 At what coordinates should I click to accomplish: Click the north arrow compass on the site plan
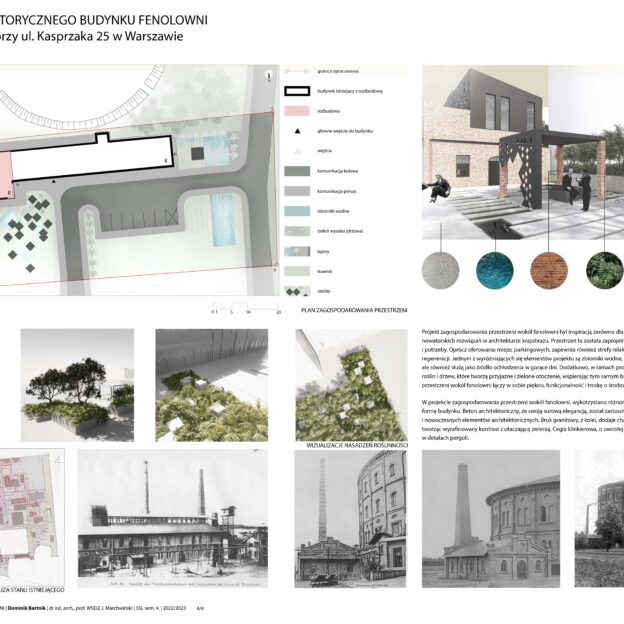pos(269,74)
